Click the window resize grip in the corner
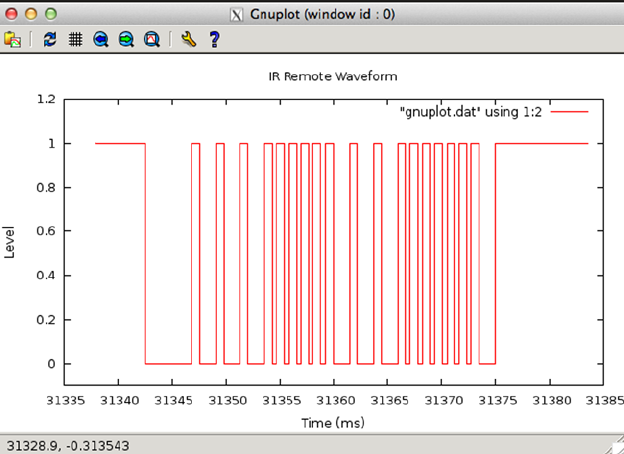 [x=615, y=446]
